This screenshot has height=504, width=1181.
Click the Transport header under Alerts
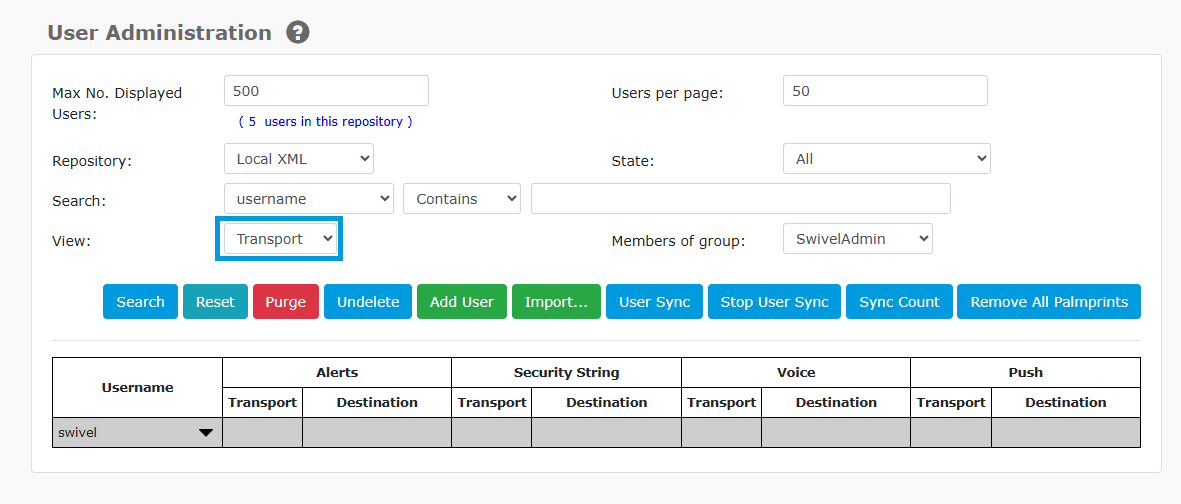pos(263,402)
